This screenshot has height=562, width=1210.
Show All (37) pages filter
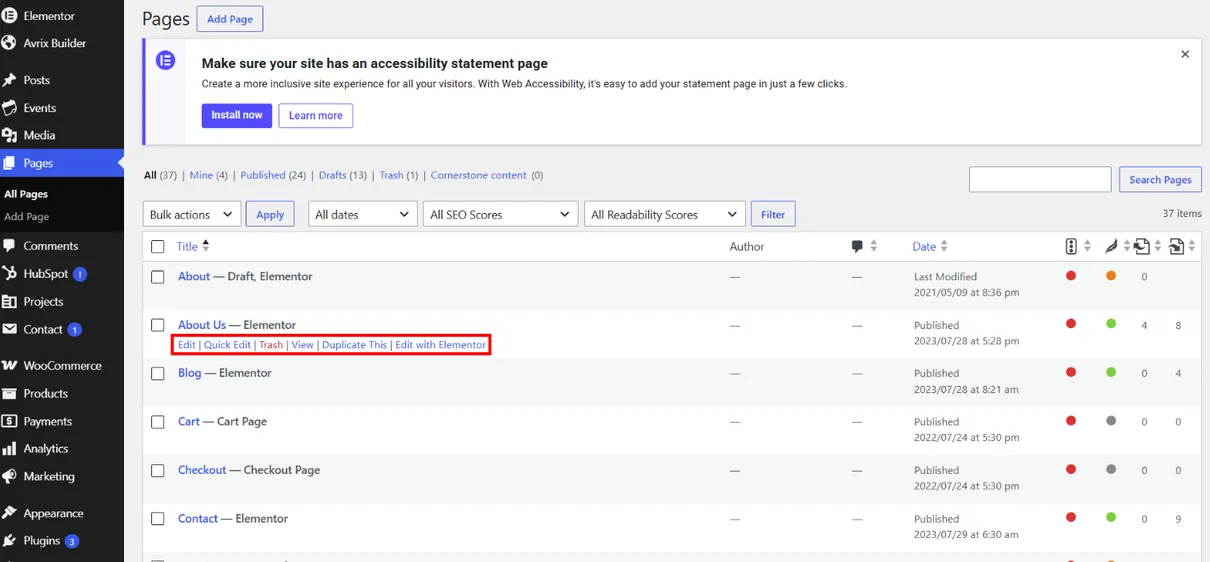160,175
